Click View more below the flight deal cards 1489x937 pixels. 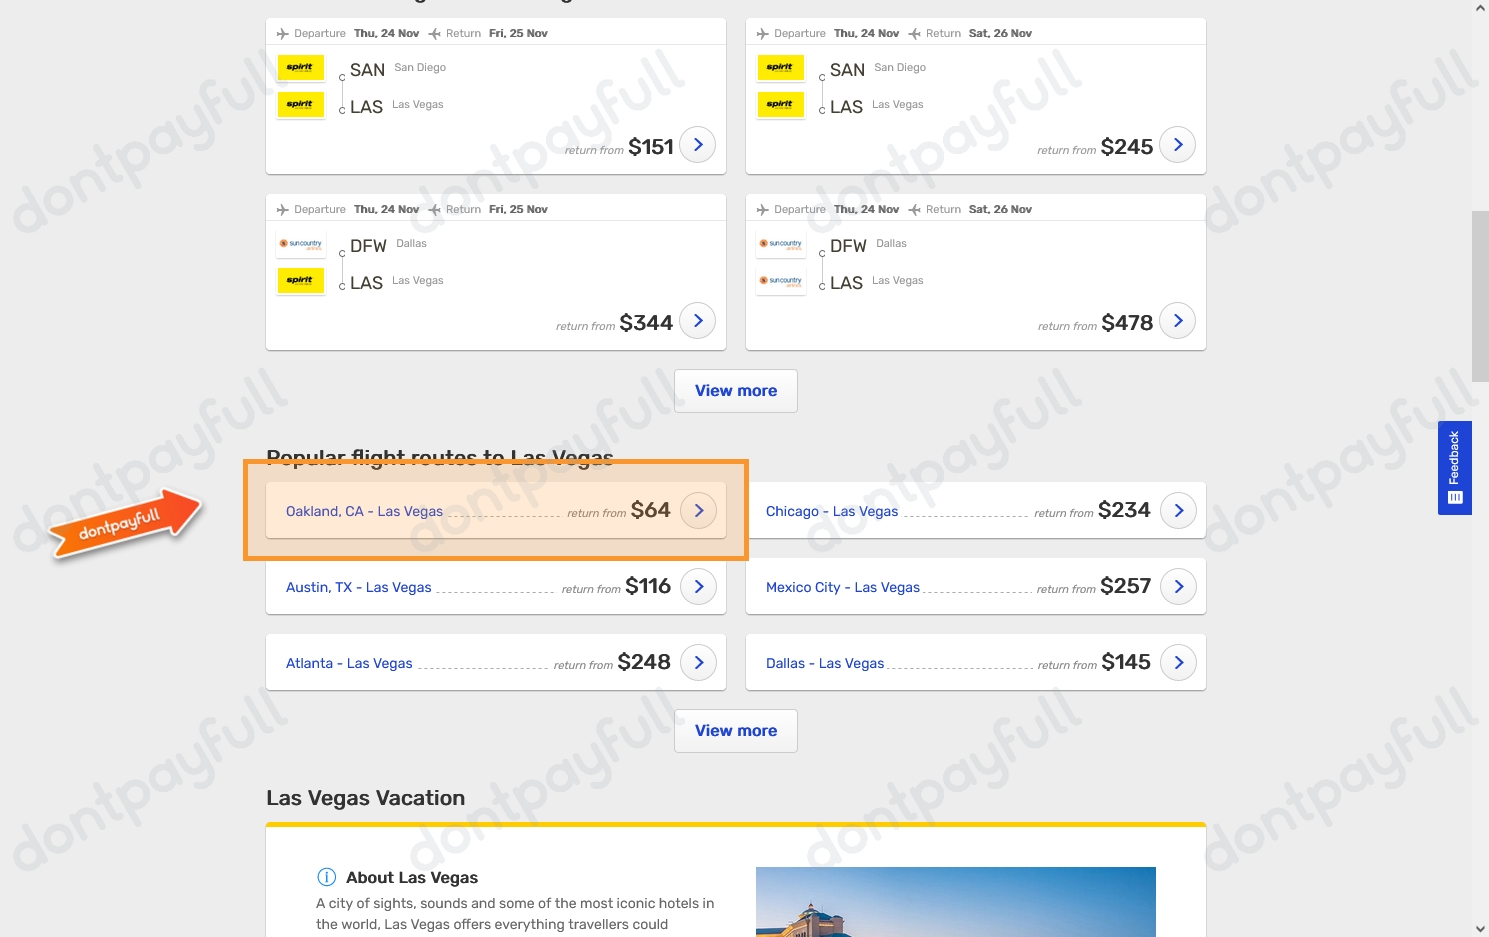[735, 390]
